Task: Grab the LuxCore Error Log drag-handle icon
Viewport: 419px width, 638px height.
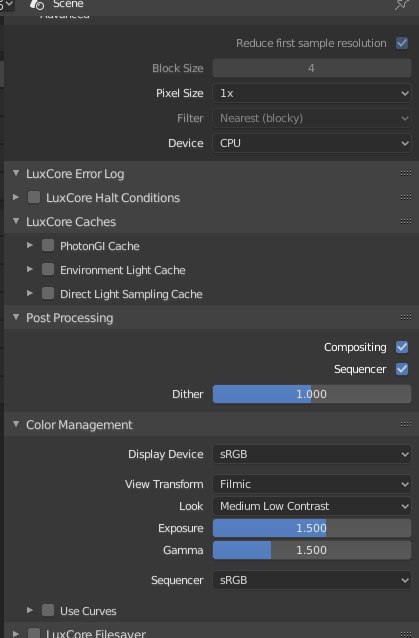Action: [x=406, y=174]
